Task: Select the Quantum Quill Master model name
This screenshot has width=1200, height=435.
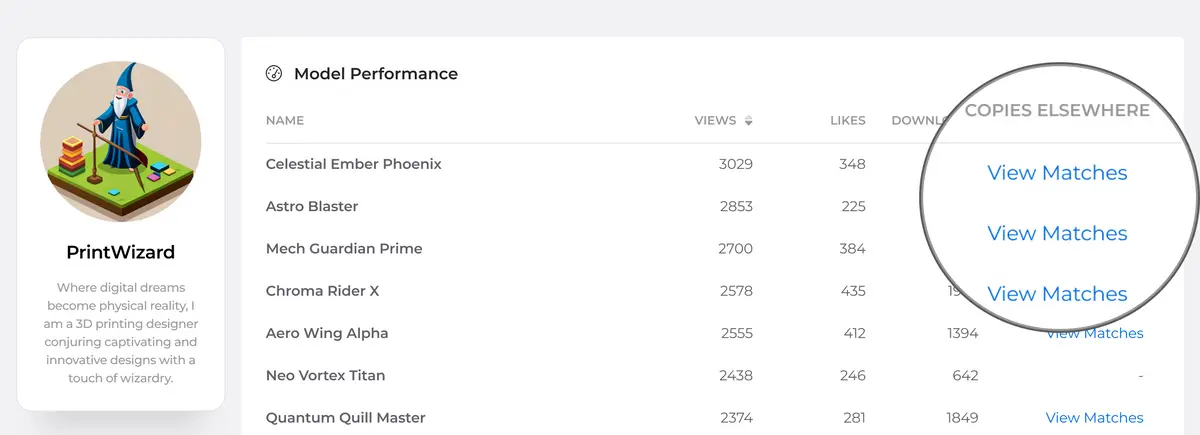Action: pos(345,417)
